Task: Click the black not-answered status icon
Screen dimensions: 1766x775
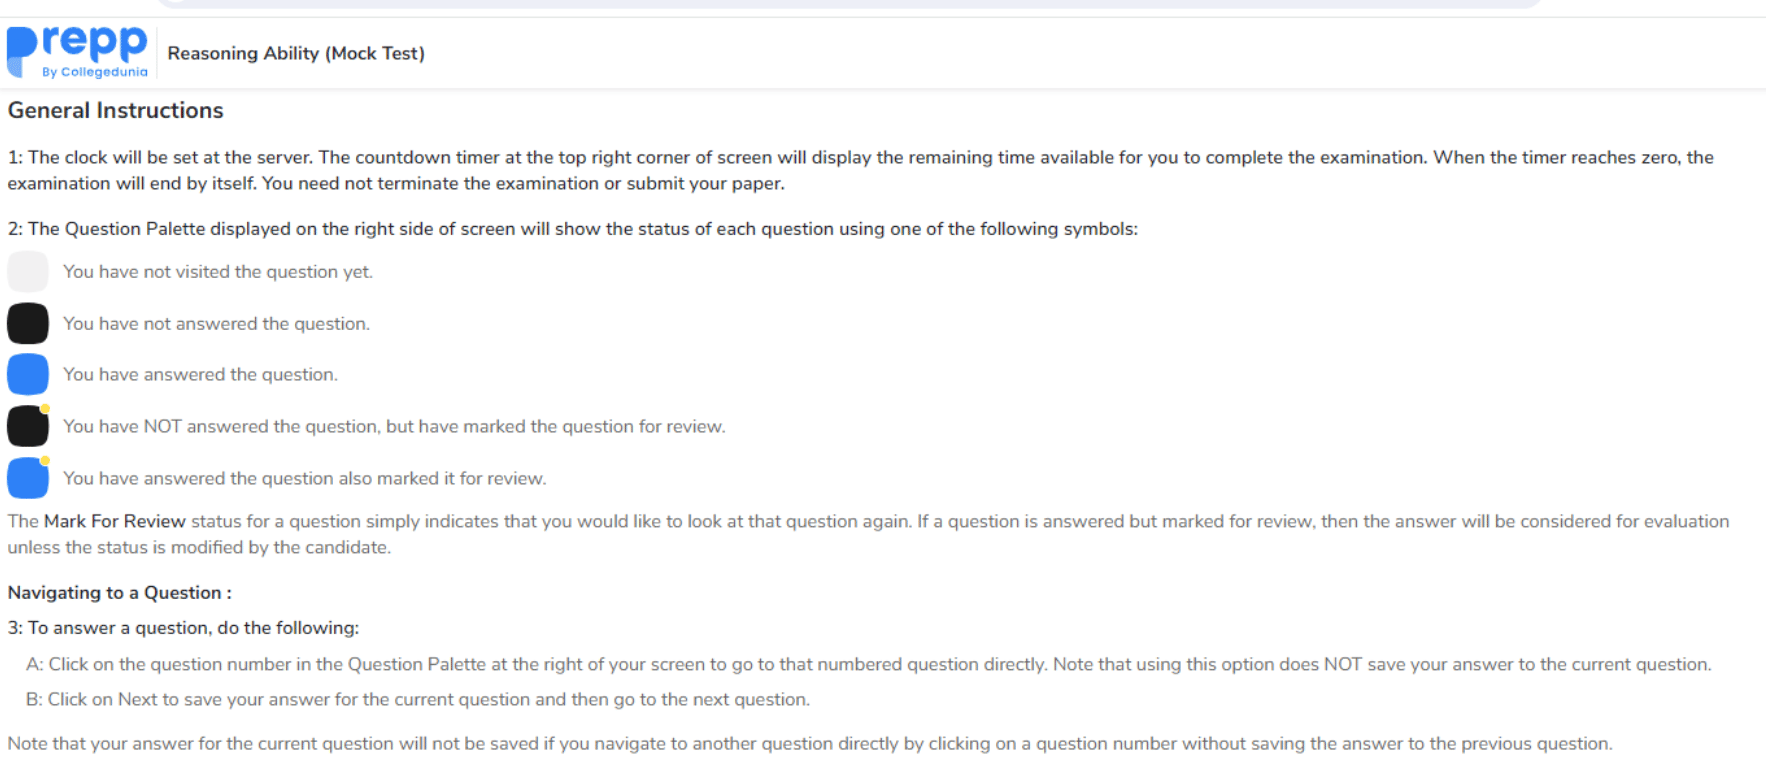Action: point(28,323)
